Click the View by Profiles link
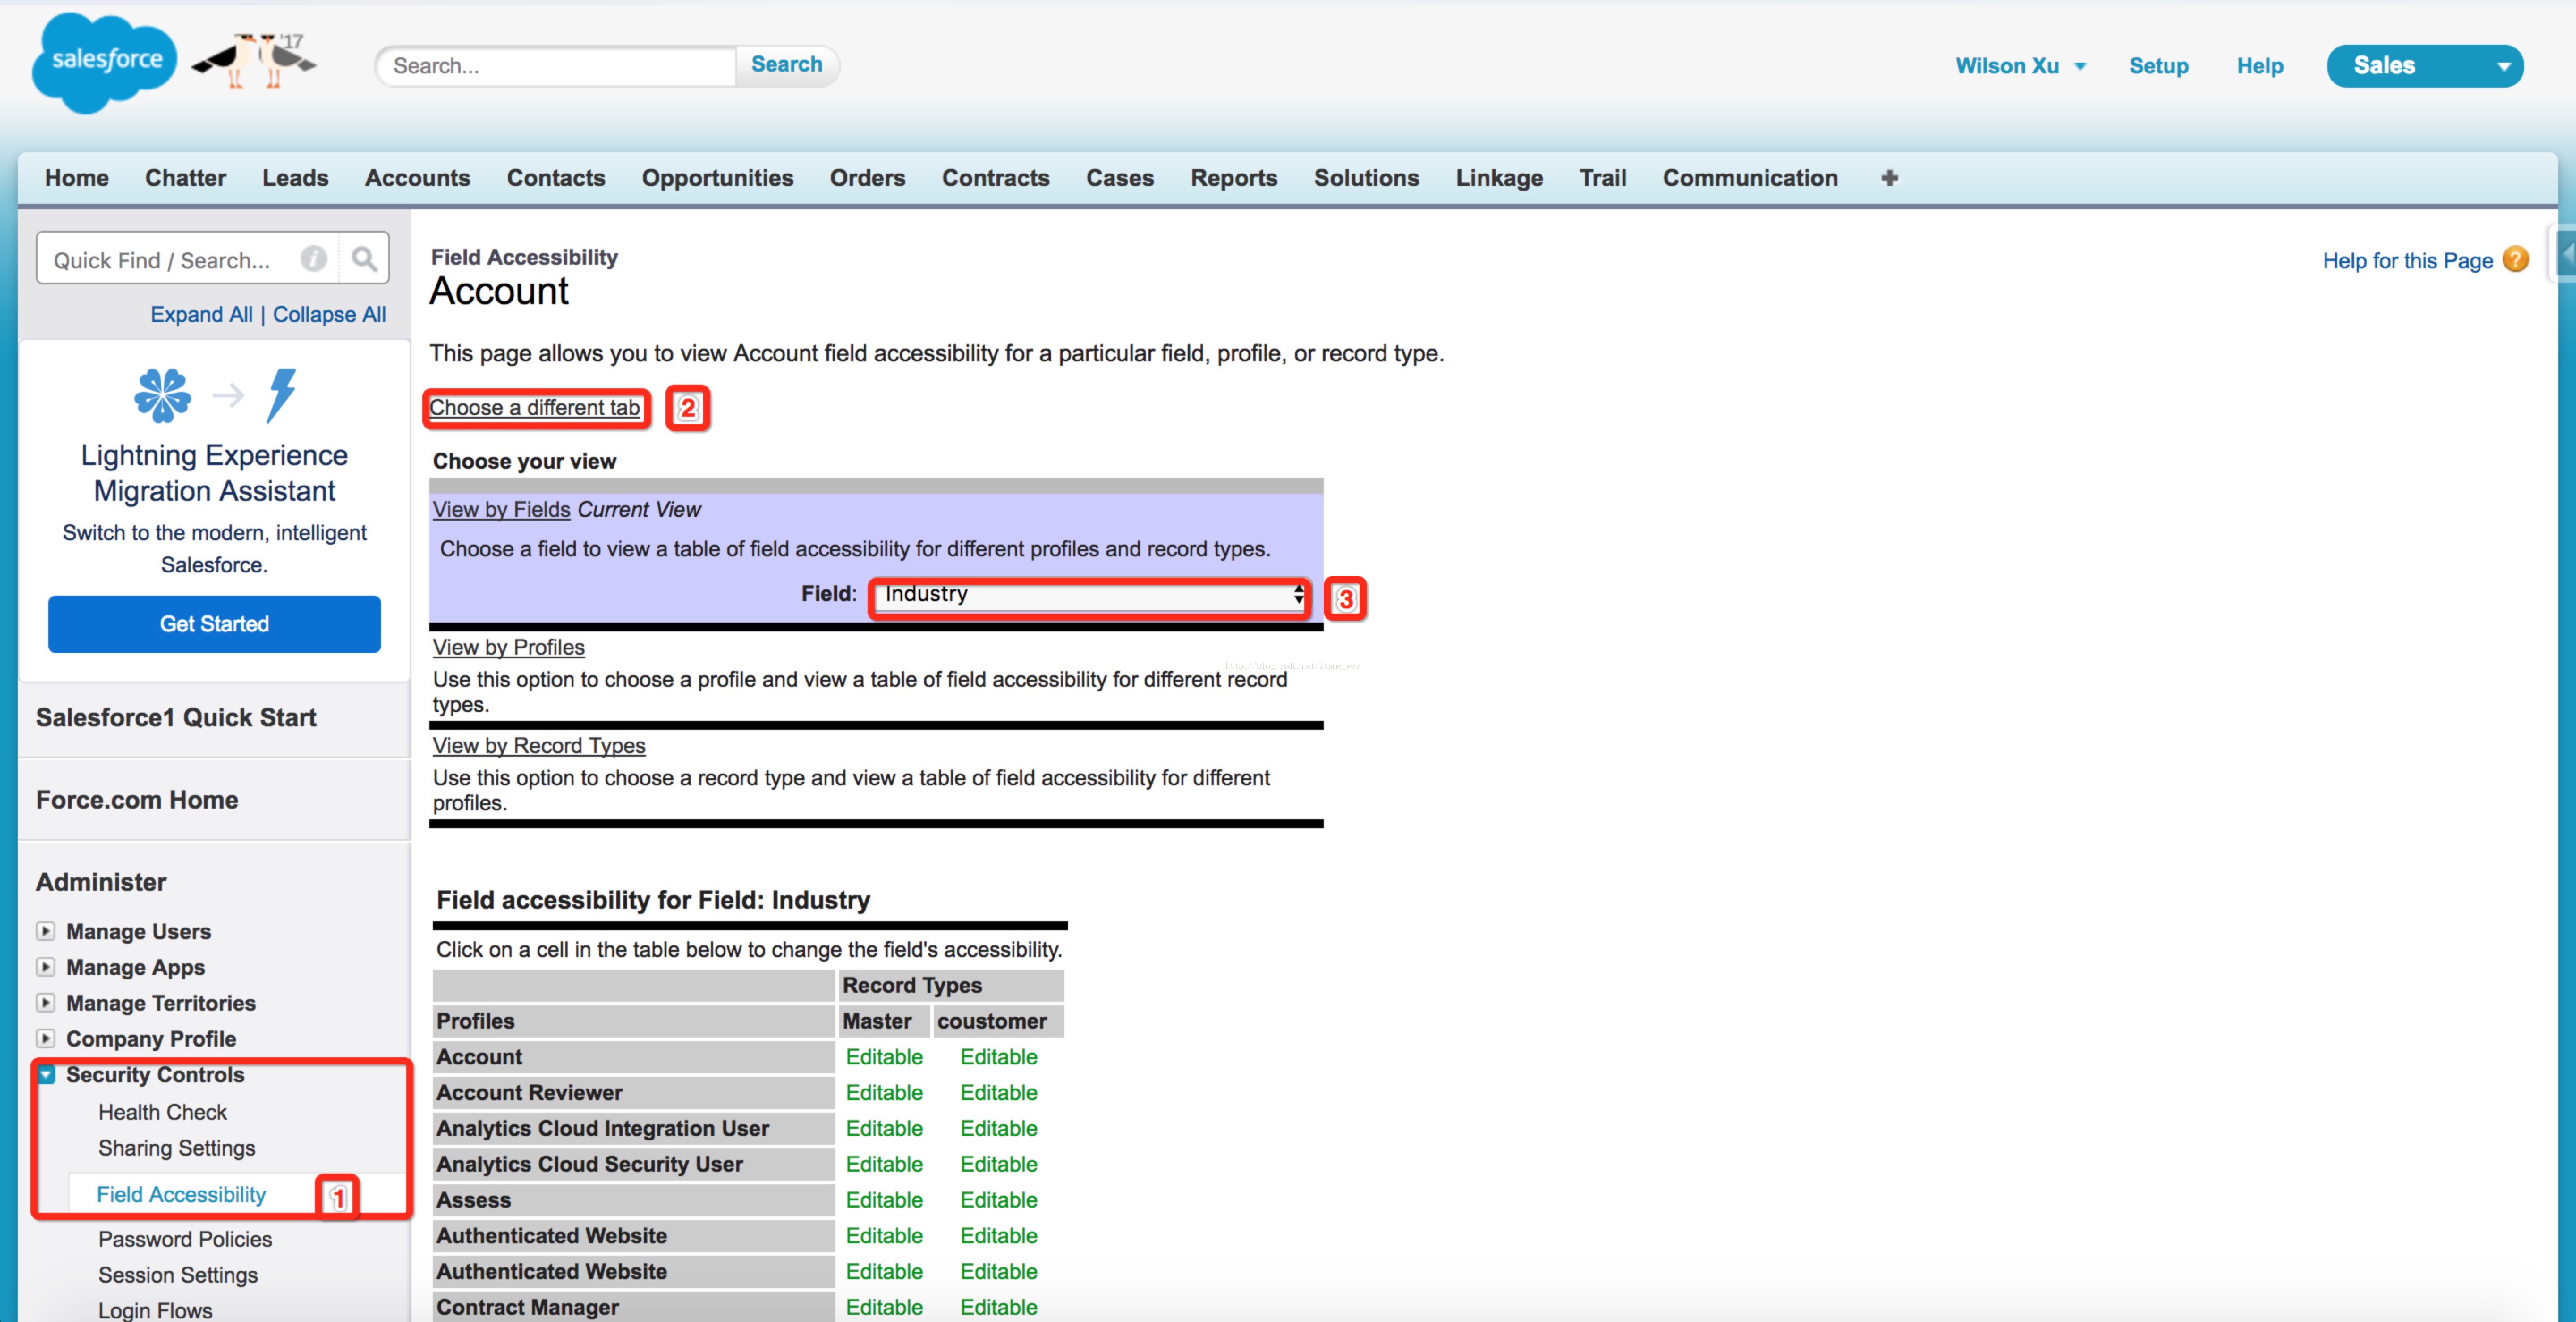 [508, 648]
